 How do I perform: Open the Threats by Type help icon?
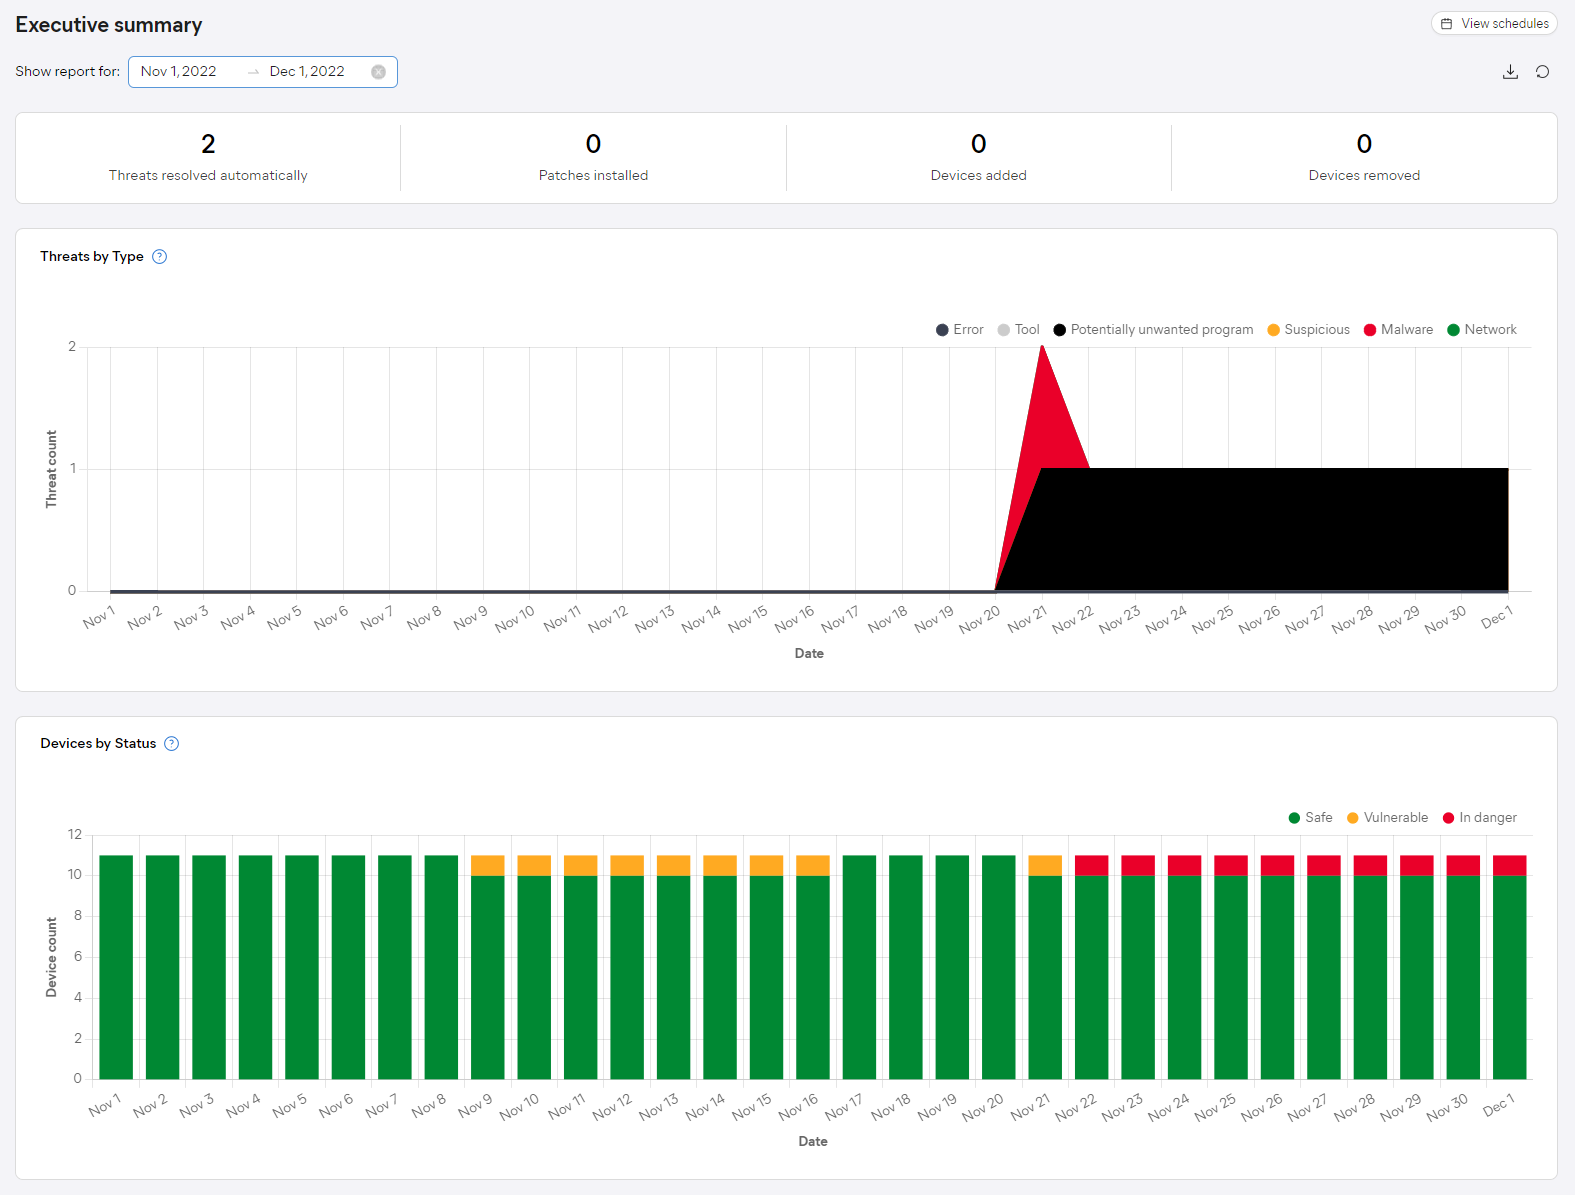coord(159,257)
